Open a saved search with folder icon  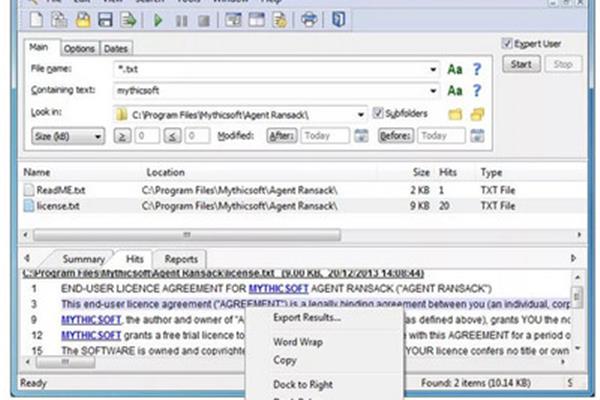pos(82,19)
